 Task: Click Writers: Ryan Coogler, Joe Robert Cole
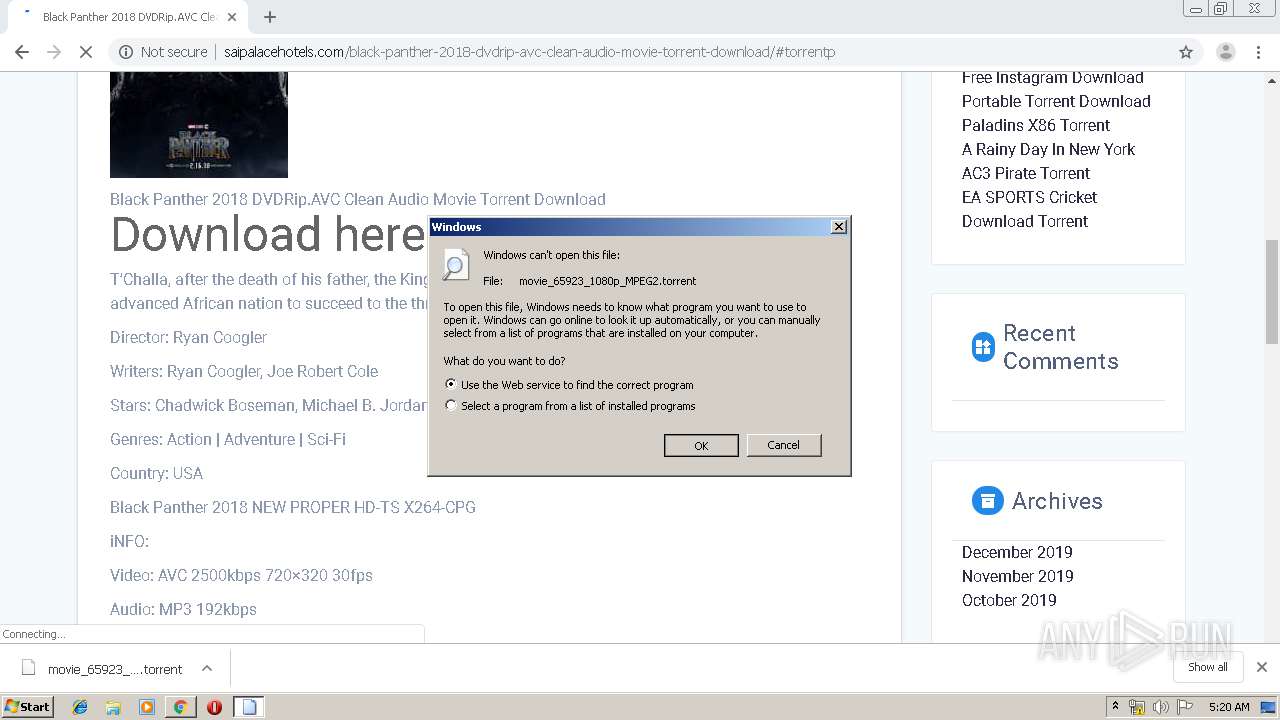click(244, 371)
